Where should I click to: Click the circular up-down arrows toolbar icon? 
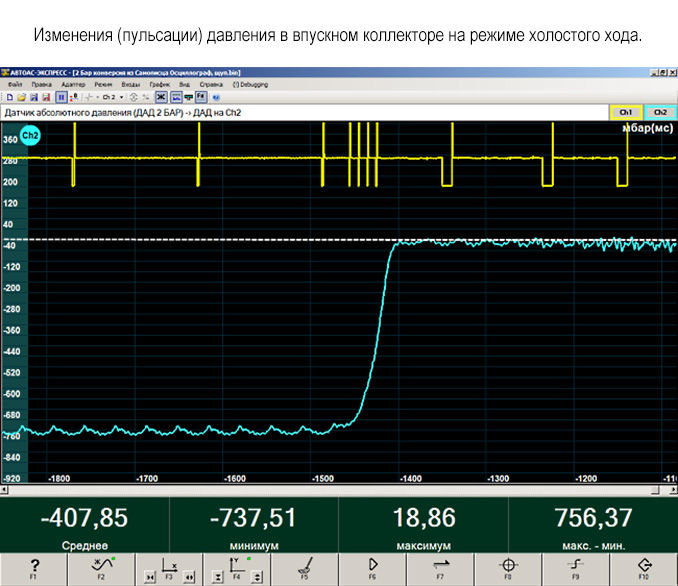(x=134, y=97)
